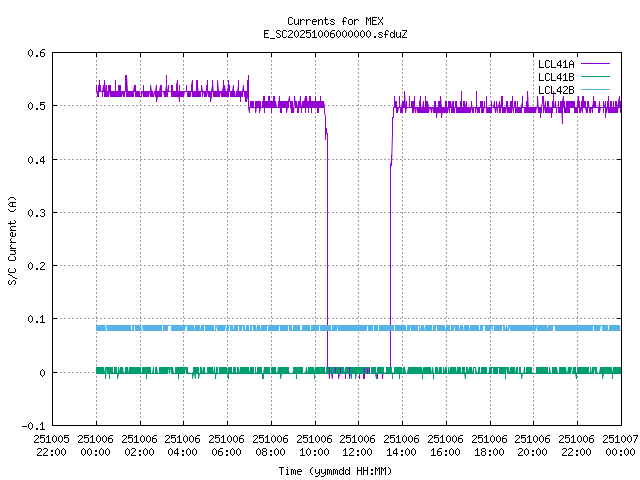Pick the 0.3 y-axis tick label
This screenshot has height=480, width=640.
pos(37,213)
